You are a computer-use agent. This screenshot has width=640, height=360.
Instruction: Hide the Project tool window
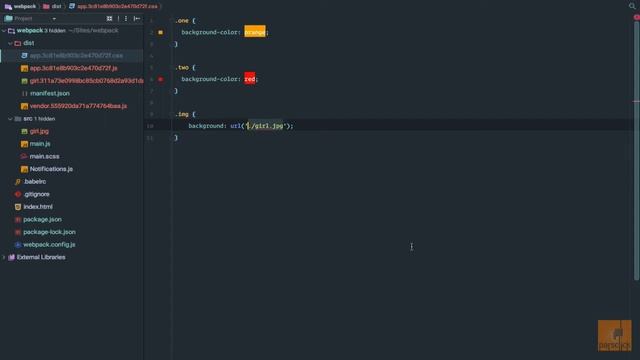(x=137, y=18)
